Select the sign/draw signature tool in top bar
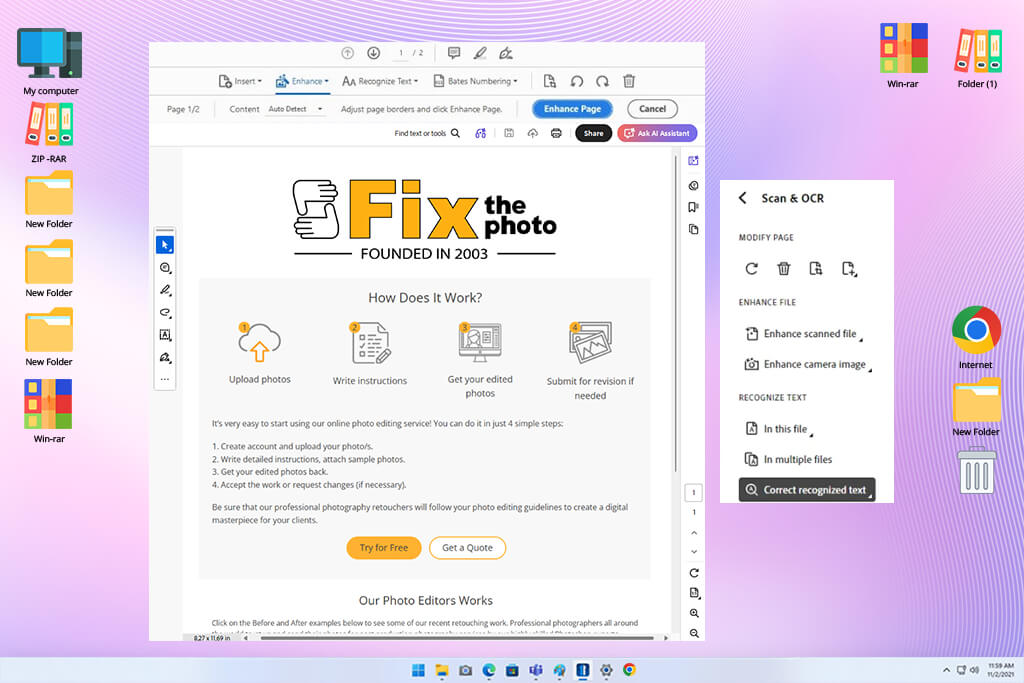This screenshot has height=683, width=1024. [505, 53]
